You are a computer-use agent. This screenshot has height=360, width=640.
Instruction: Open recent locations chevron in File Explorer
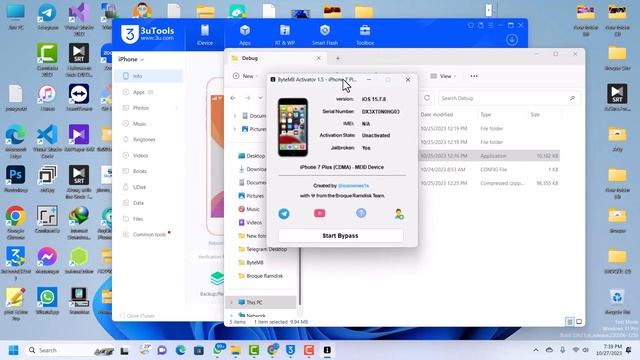[x=260, y=98]
